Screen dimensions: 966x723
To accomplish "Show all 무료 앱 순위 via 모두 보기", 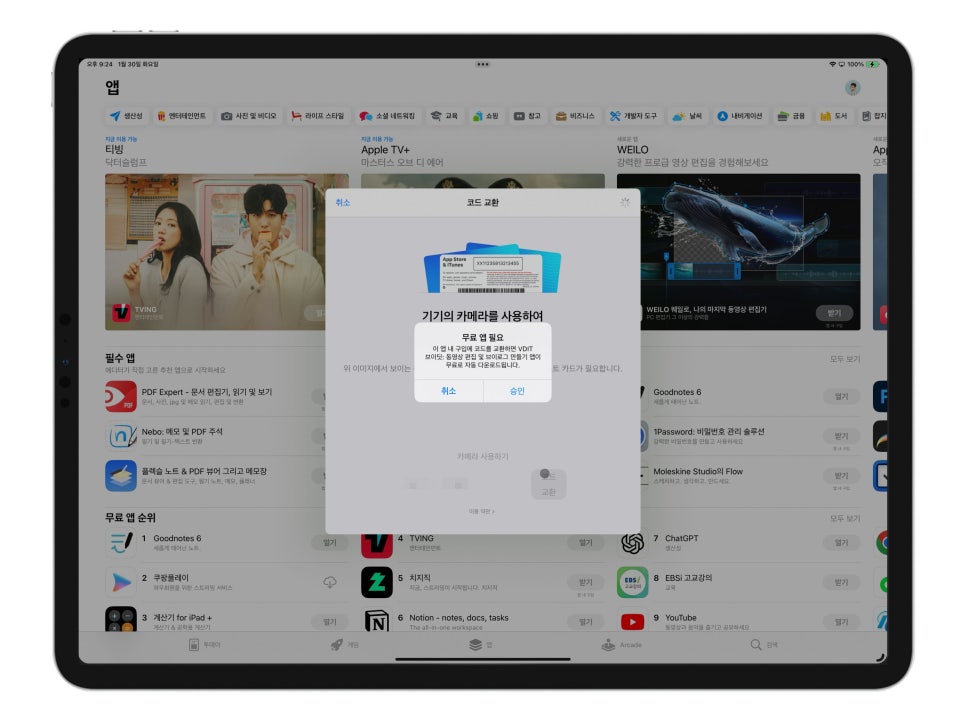I will 845,519.
